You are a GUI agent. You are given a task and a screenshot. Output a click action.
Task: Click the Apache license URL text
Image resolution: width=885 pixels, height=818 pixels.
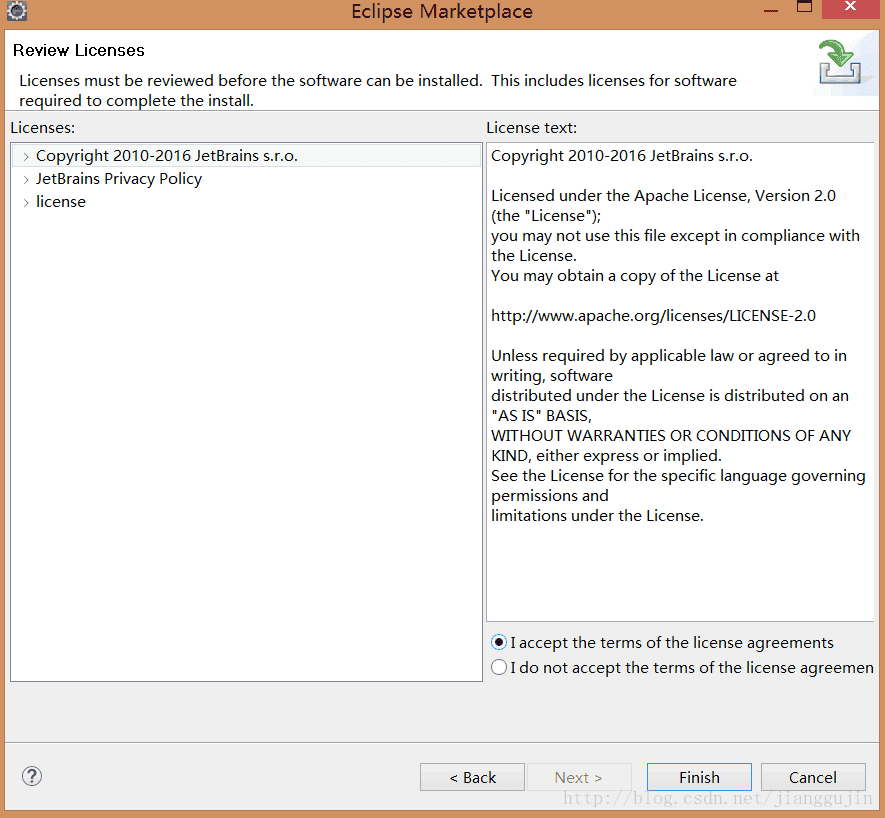tap(653, 316)
